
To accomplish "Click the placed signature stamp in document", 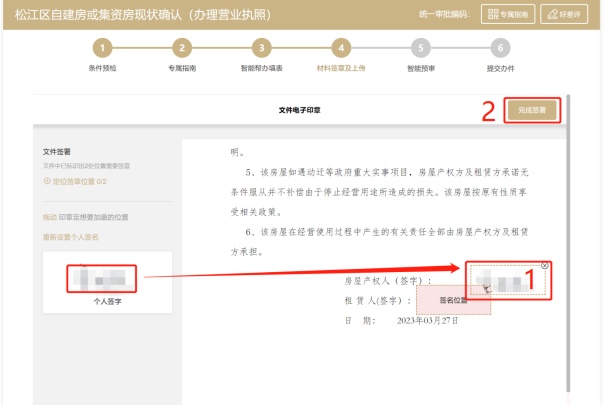I will pyautogui.click(x=507, y=281).
